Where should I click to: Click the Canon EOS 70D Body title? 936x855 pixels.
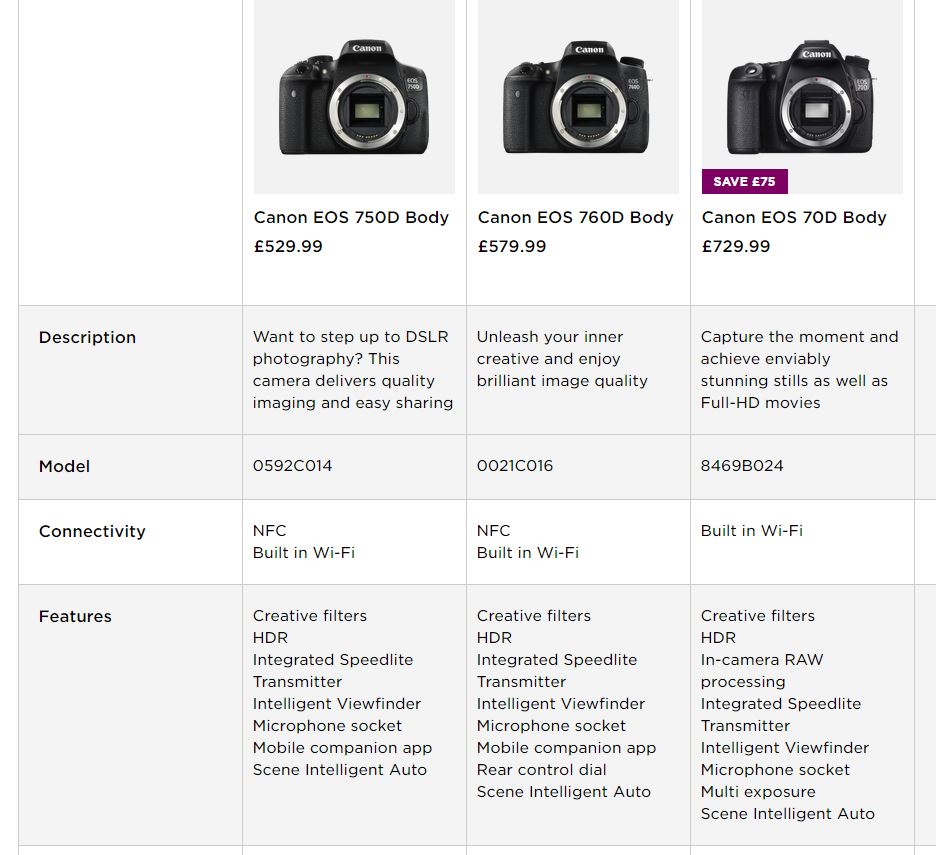tap(794, 217)
